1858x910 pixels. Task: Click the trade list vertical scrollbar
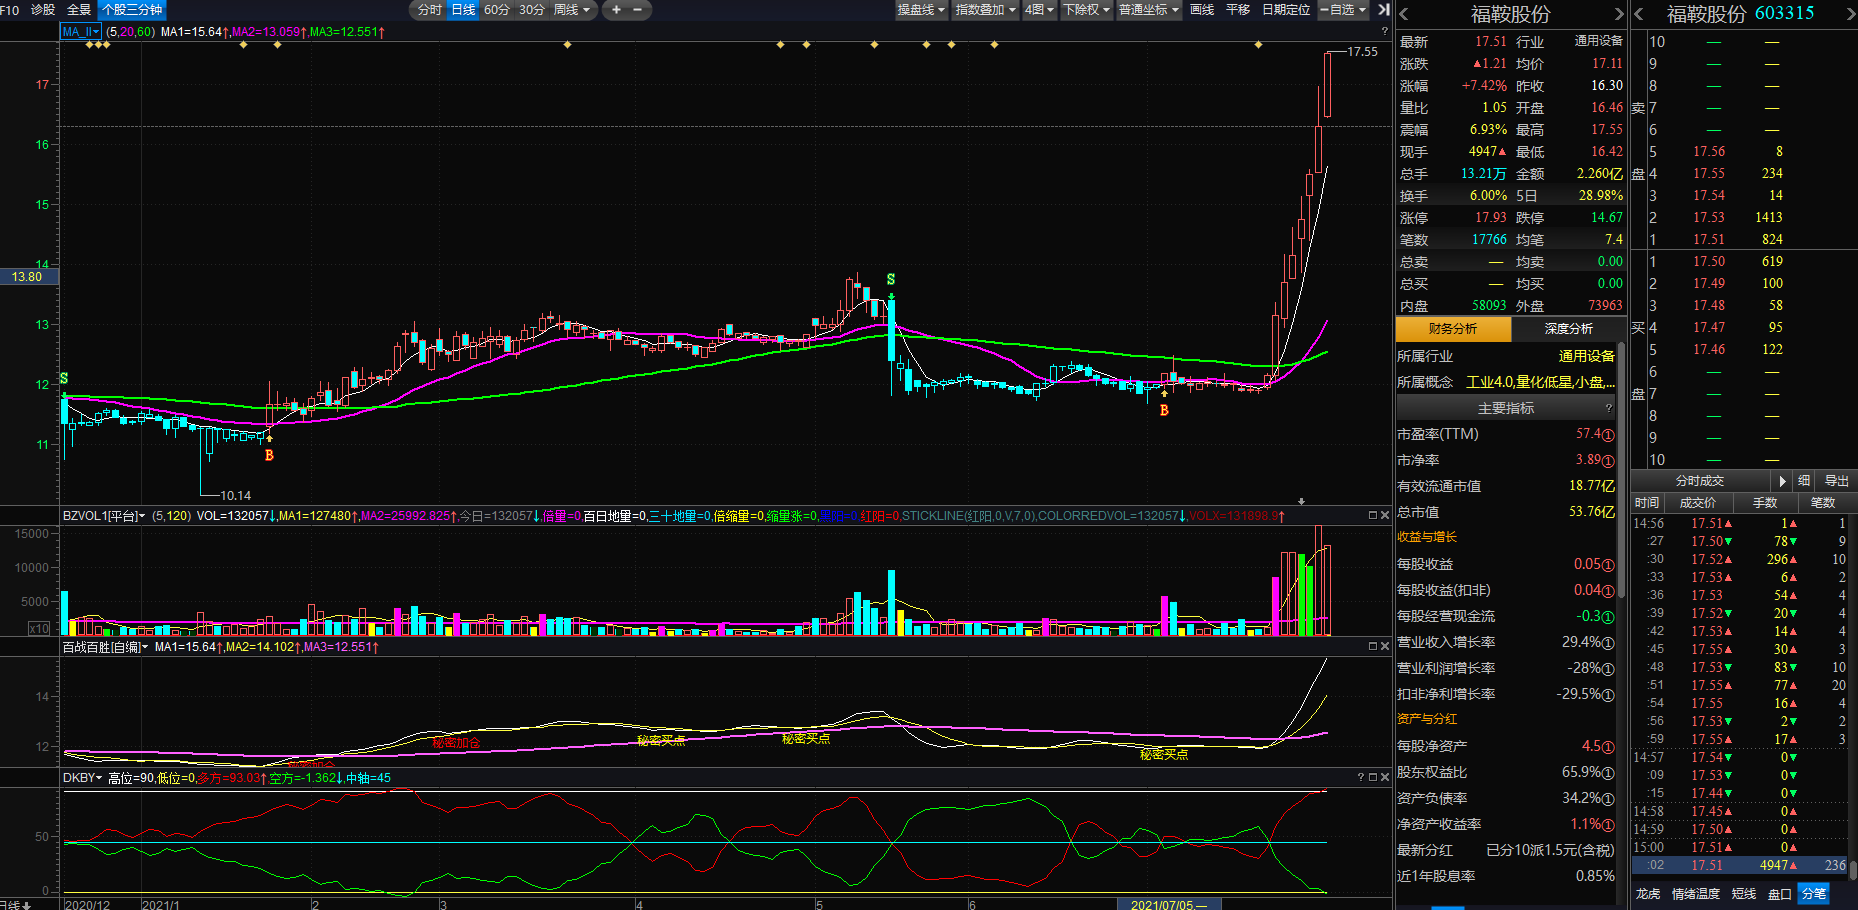click(x=1852, y=870)
